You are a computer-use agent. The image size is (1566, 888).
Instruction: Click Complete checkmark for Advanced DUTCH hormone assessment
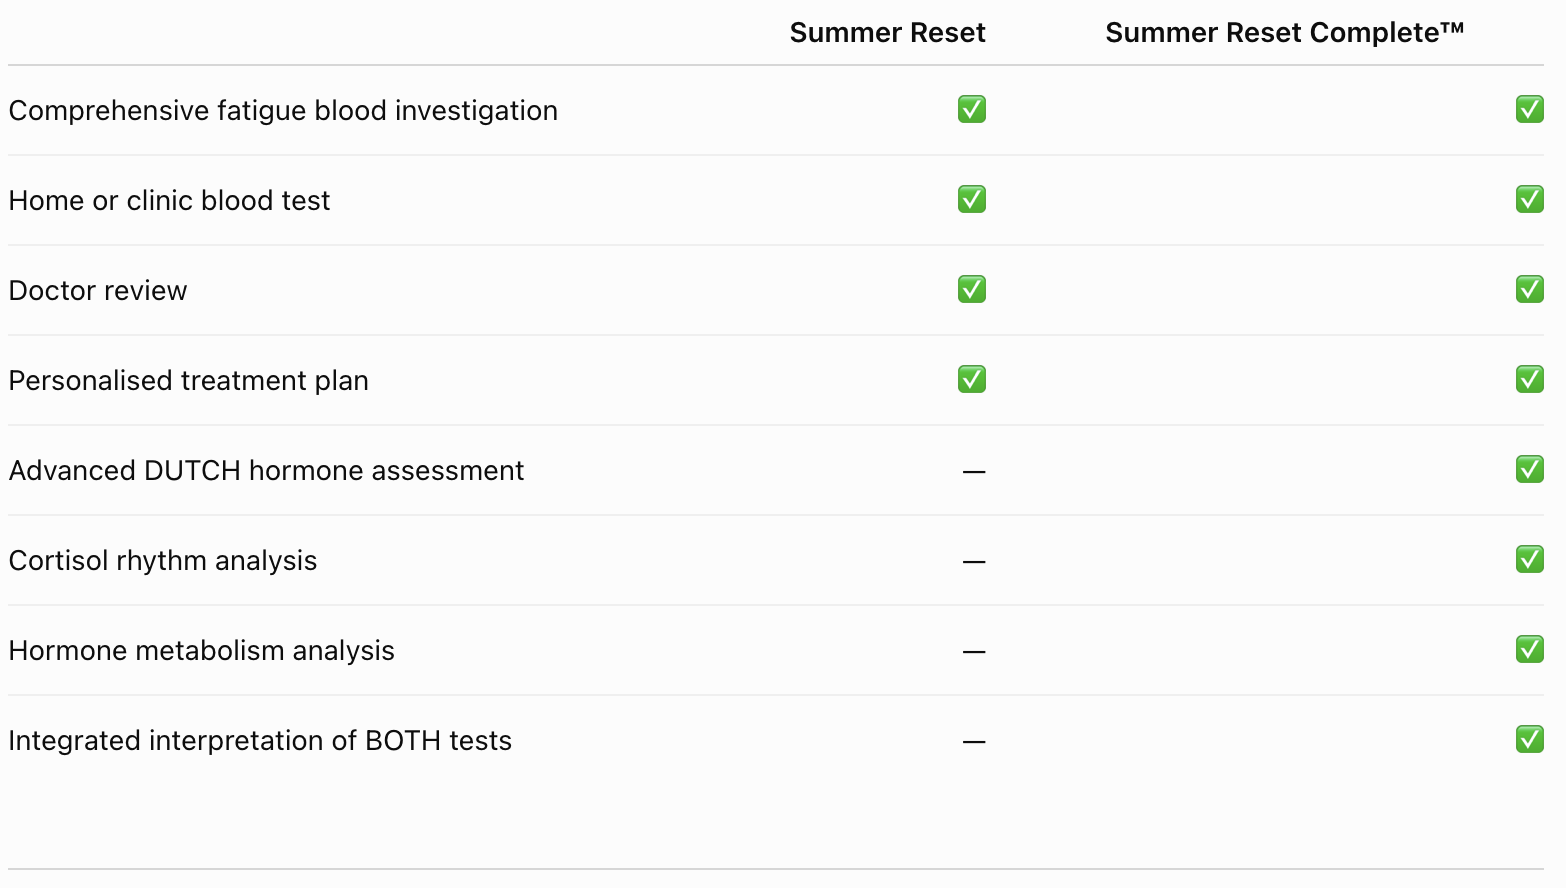(1530, 469)
